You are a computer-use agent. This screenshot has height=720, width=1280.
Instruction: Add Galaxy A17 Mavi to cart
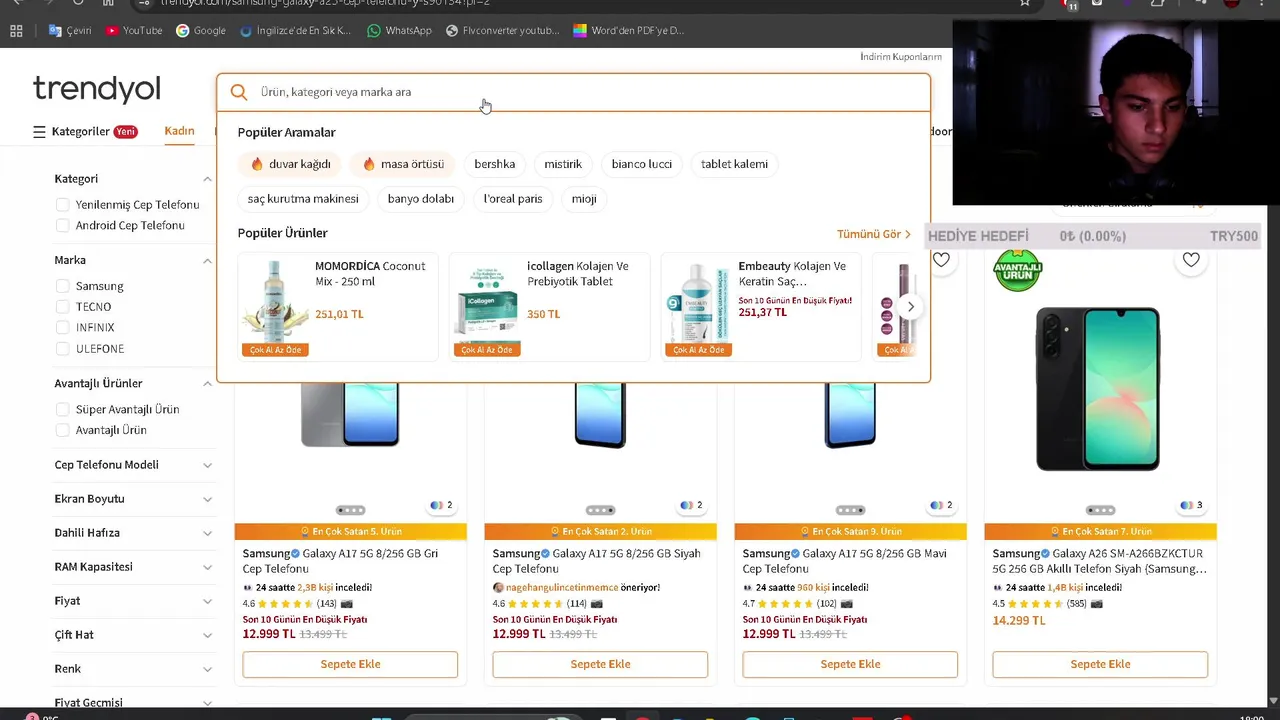[x=850, y=664]
